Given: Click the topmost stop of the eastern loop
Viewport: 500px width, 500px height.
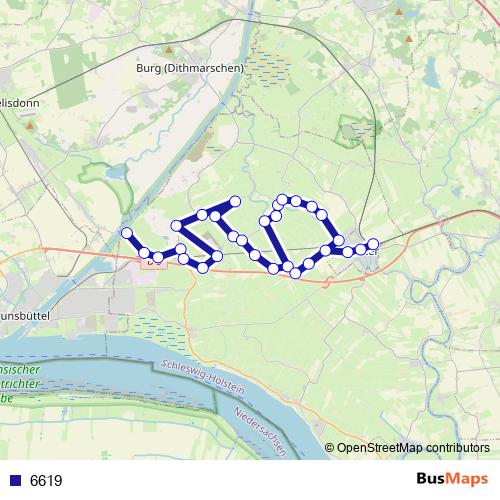Looking at the screenshot, I should point(282,199).
